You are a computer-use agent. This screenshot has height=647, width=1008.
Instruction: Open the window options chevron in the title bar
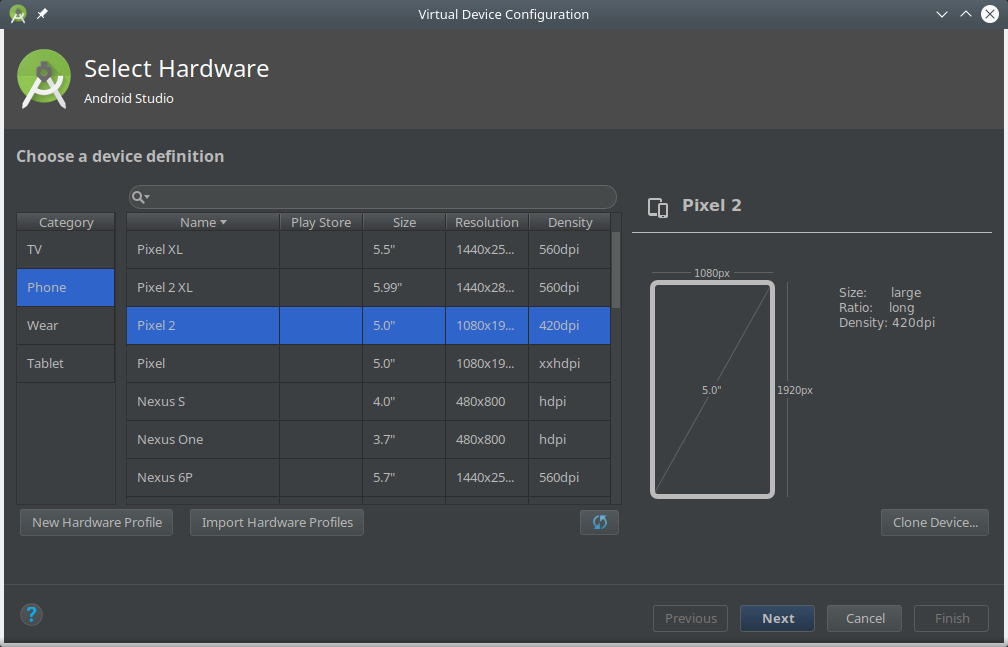(941, 14)
